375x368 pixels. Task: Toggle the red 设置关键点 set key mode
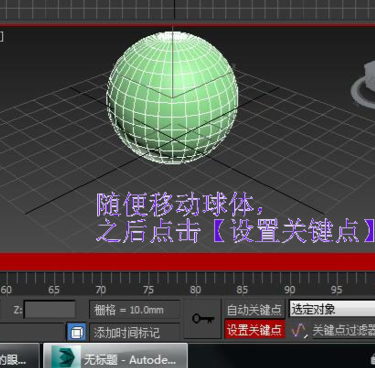coord(255,330)
